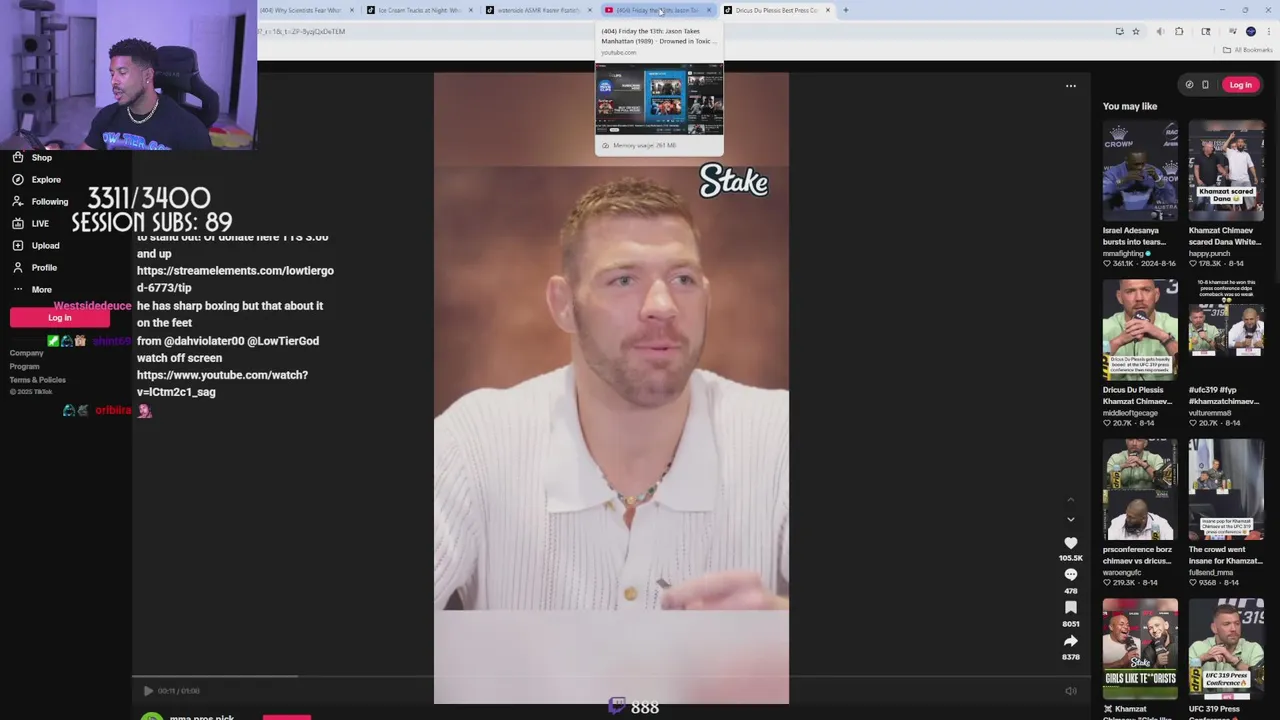
Task: Click the Log in button top right
Action: pos(1240,85)
